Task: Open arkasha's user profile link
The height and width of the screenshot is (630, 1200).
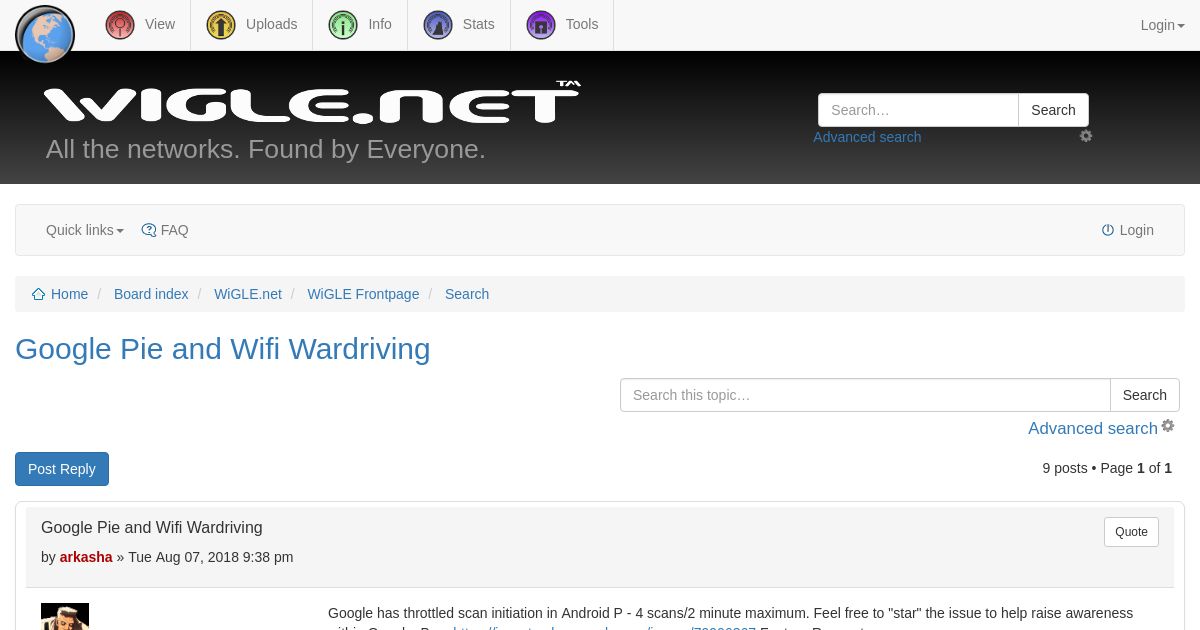Action: [86, 557]
